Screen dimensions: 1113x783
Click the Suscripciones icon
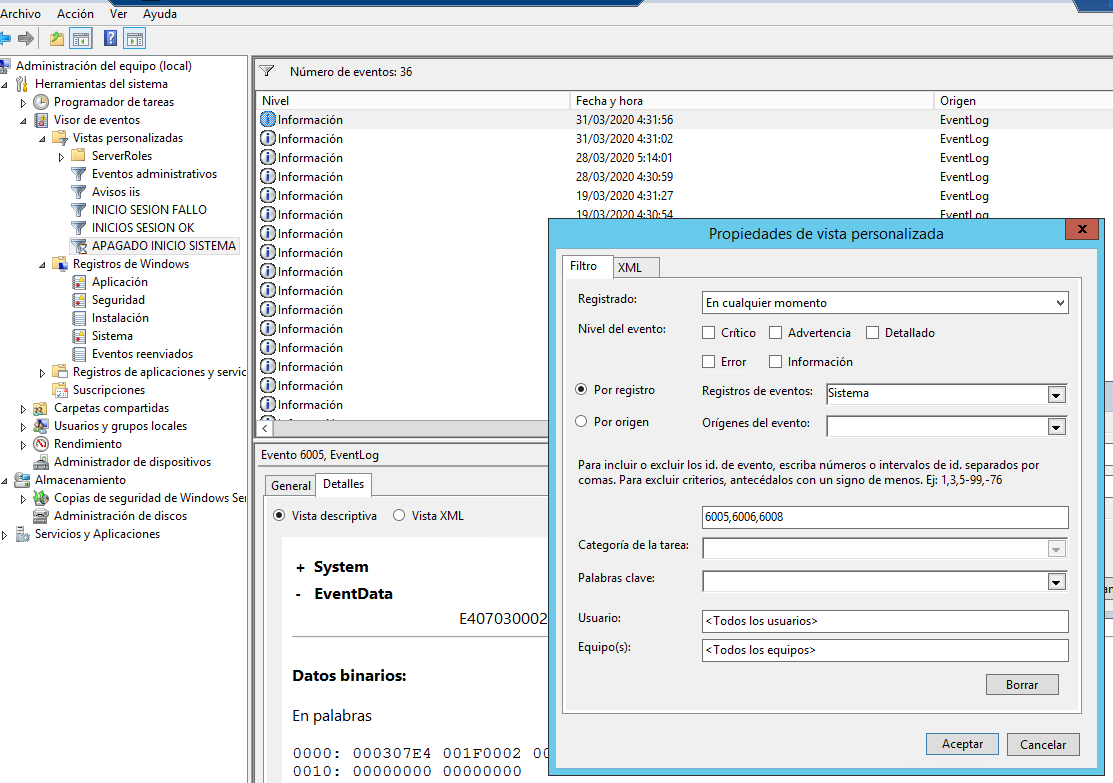tap(60, 390)
